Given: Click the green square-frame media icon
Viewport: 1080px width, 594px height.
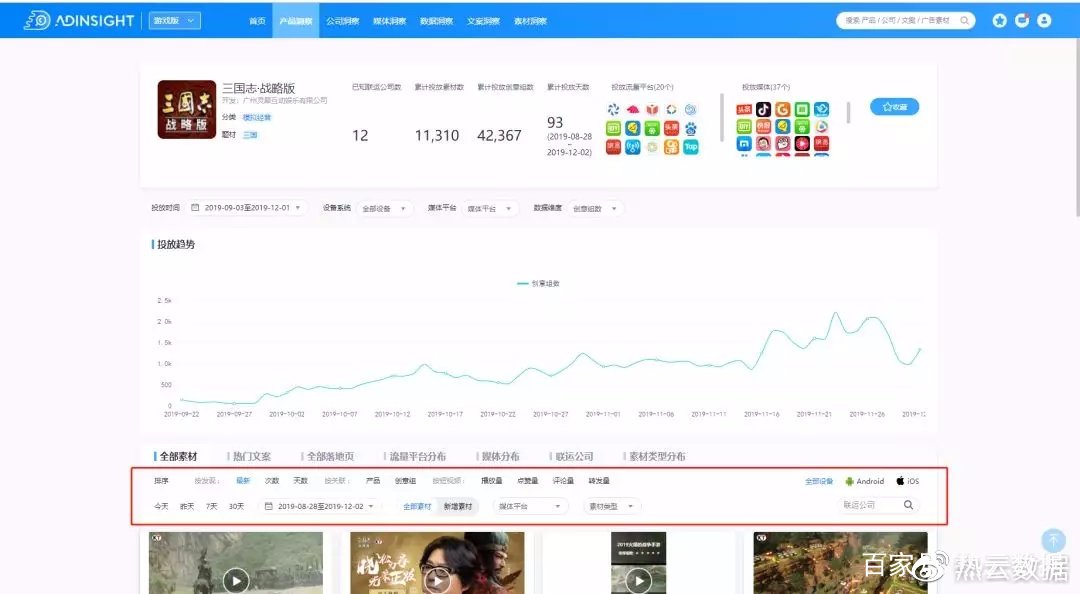Looking at the screenshot, I should pyautogui.click(x=802, y=110).
